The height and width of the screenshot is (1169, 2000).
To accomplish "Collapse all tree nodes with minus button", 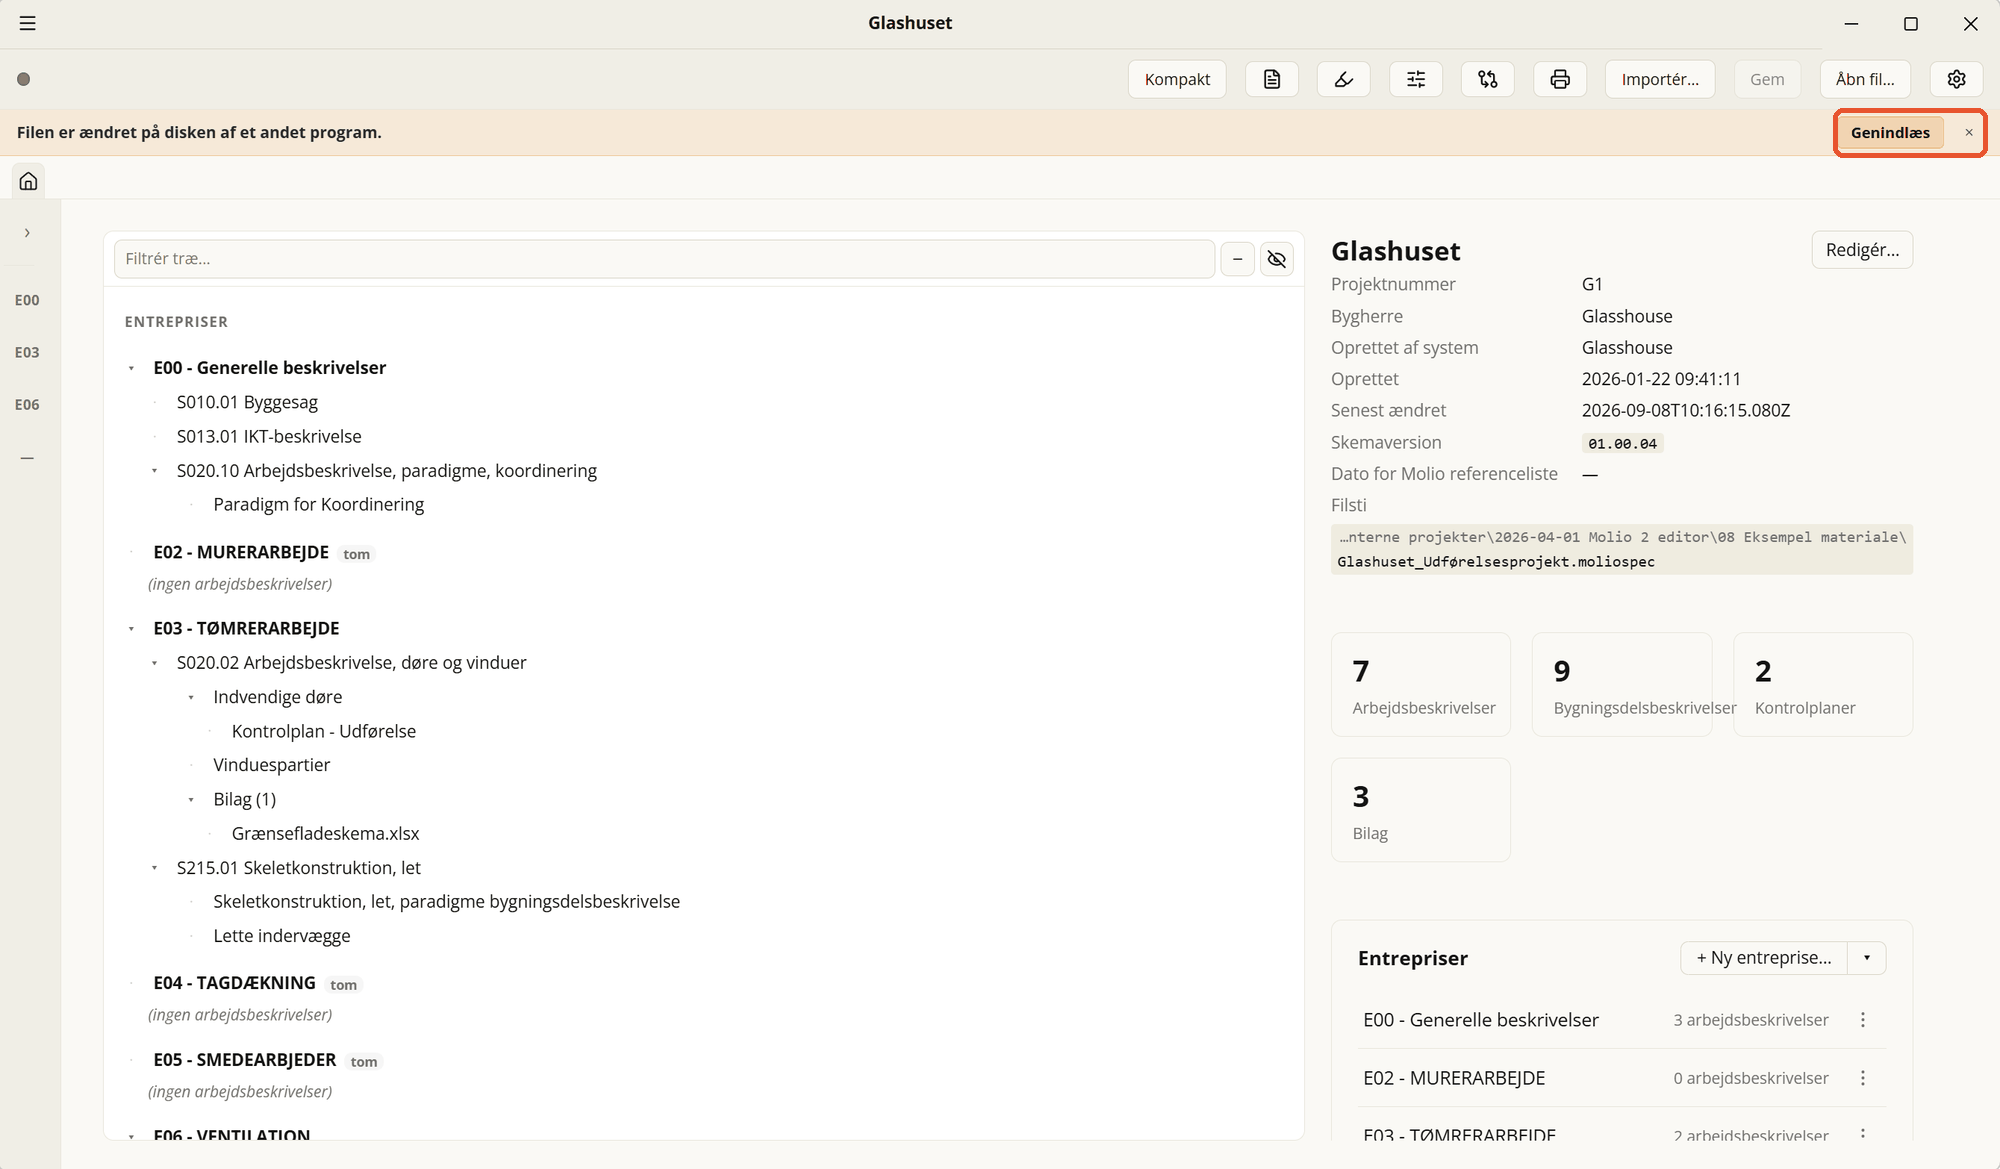I will pos(1238,259).
